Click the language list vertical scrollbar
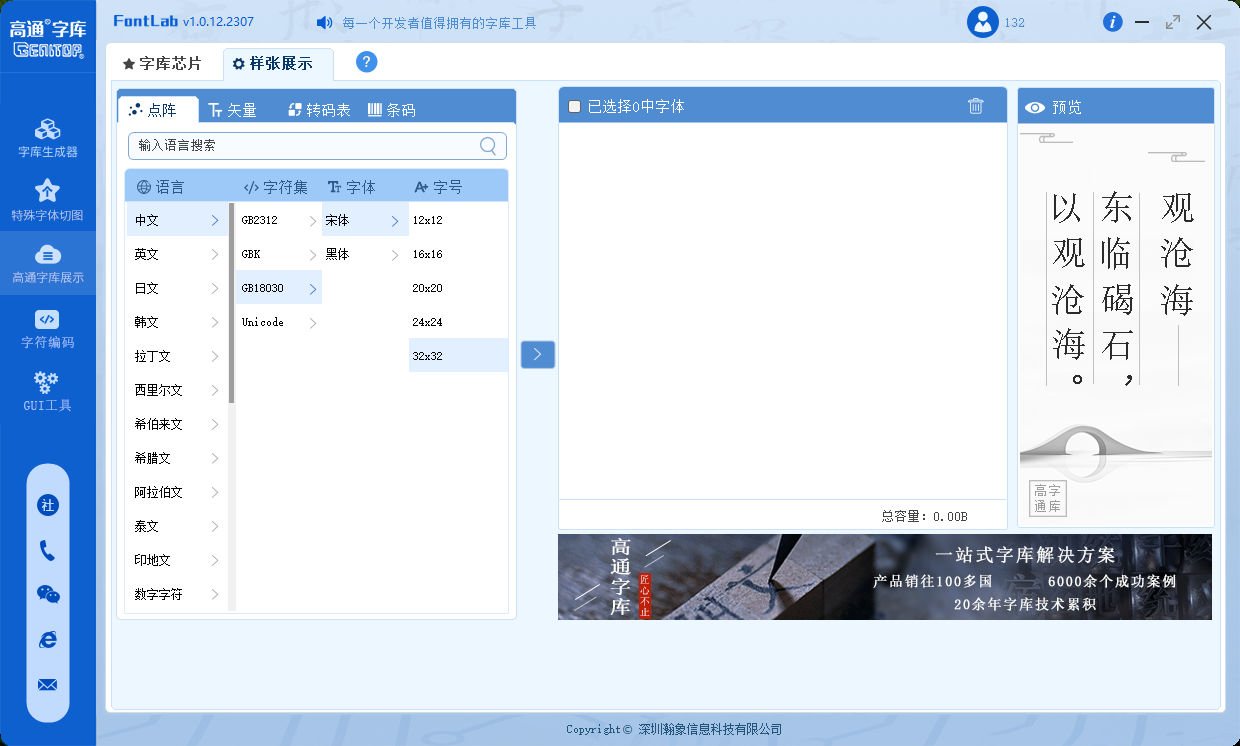This screenshot has height=746, width=1240. coord(232,303)
